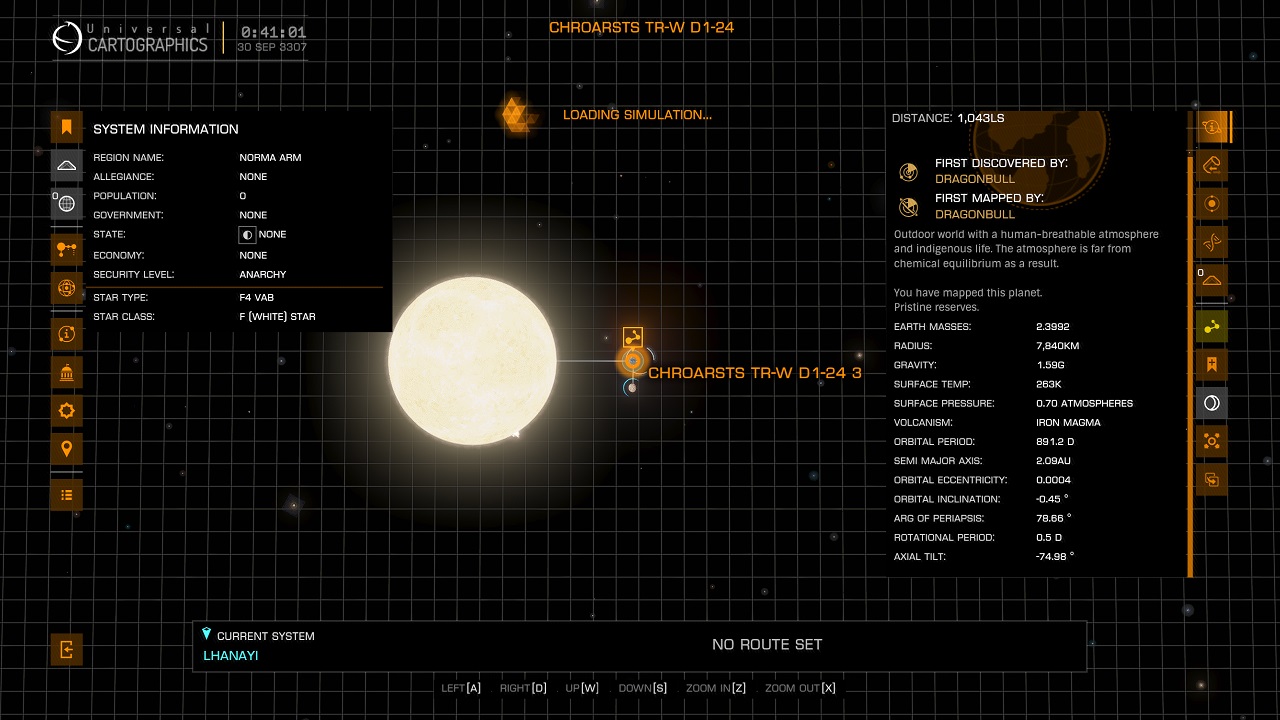Image resolution: width=1280 pixels, height=720 pixels.
Task: Click the DISTANCE: 1,043LS readout
Action: click(x=948, y=118)
